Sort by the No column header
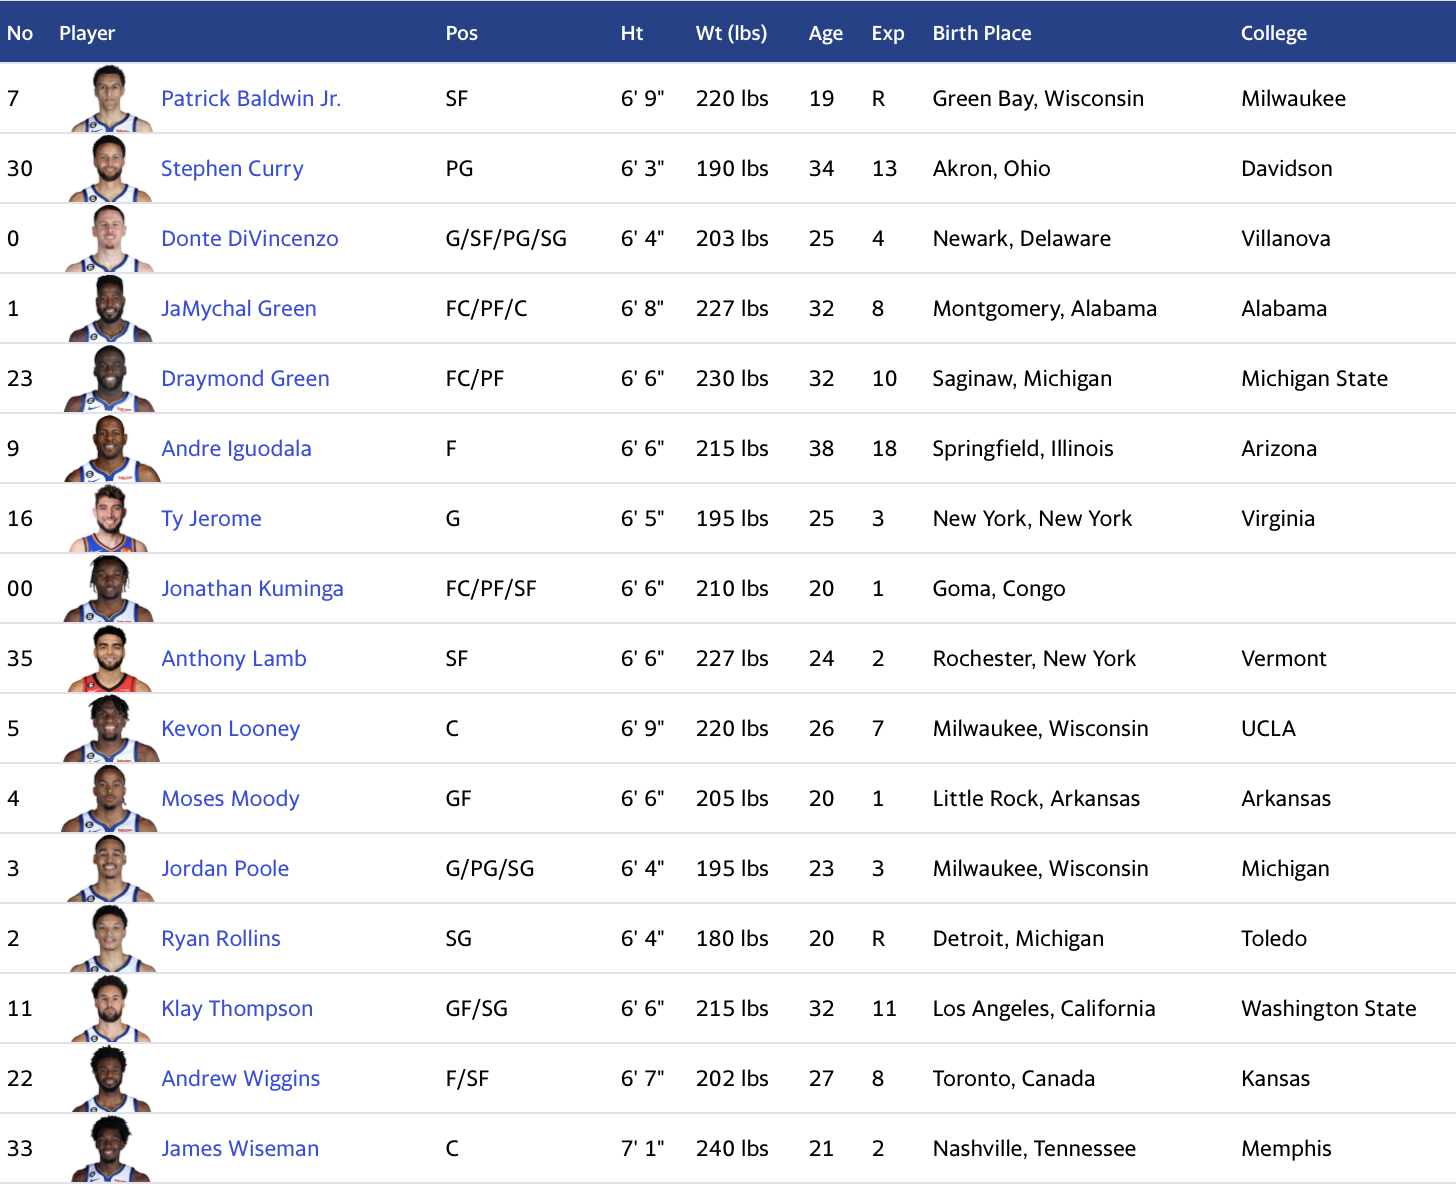 20,33
